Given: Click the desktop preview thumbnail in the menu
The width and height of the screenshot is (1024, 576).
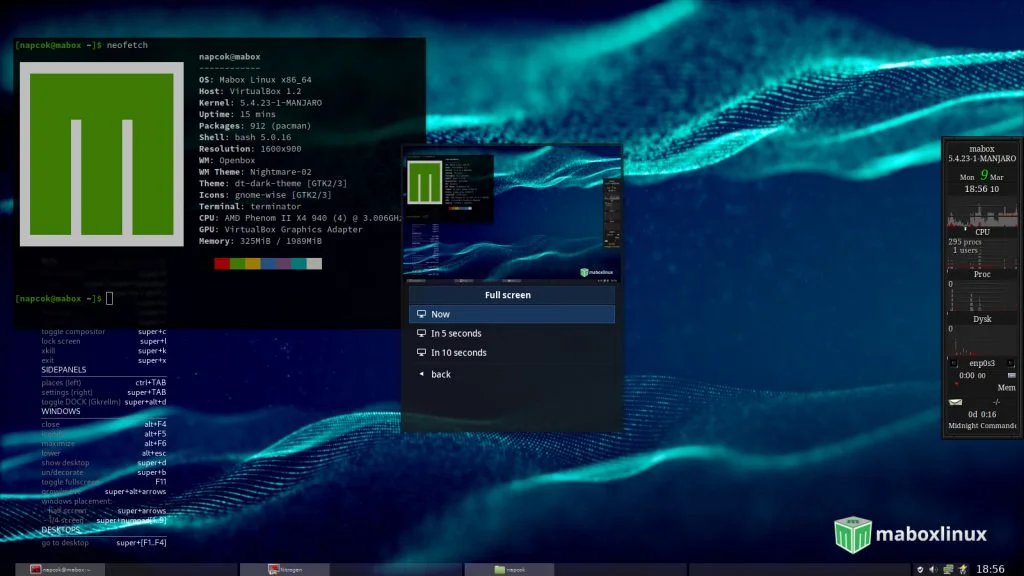Looking at the screenshot, I should pos(511,216).
